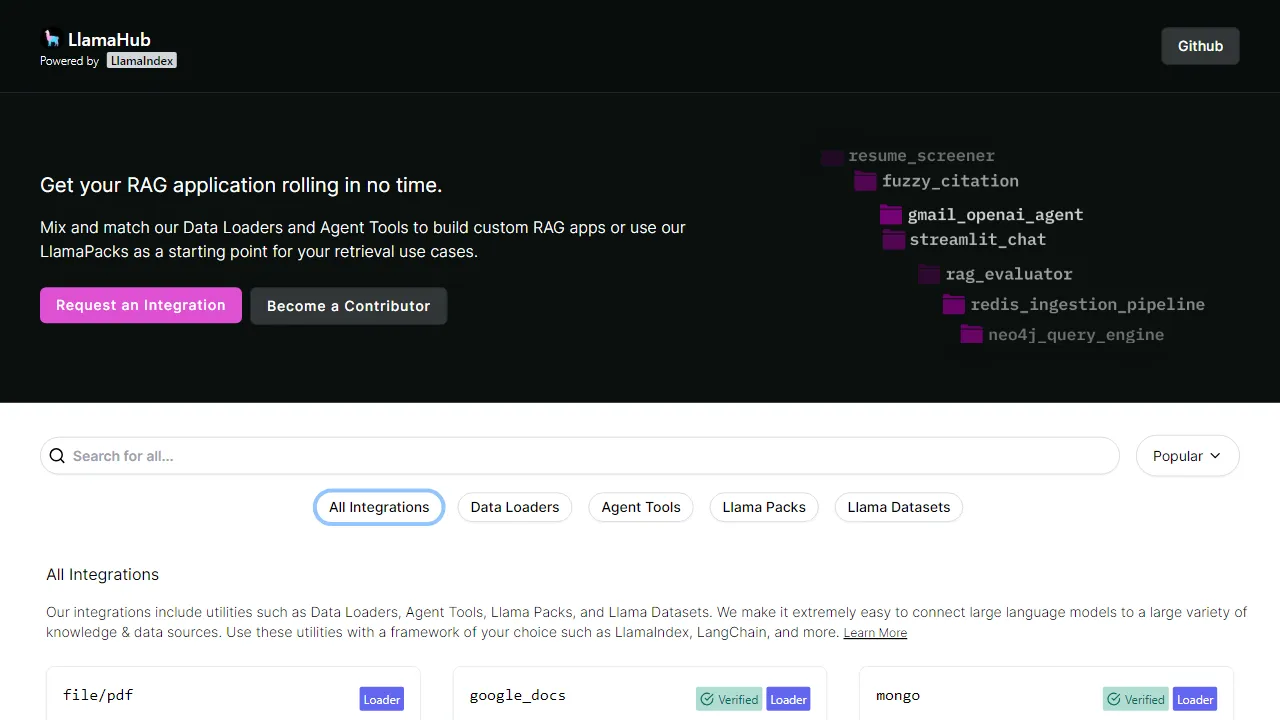Click the fuzzy_citation label
This screenshot has height=720, width=1280.
pos(950,181)
